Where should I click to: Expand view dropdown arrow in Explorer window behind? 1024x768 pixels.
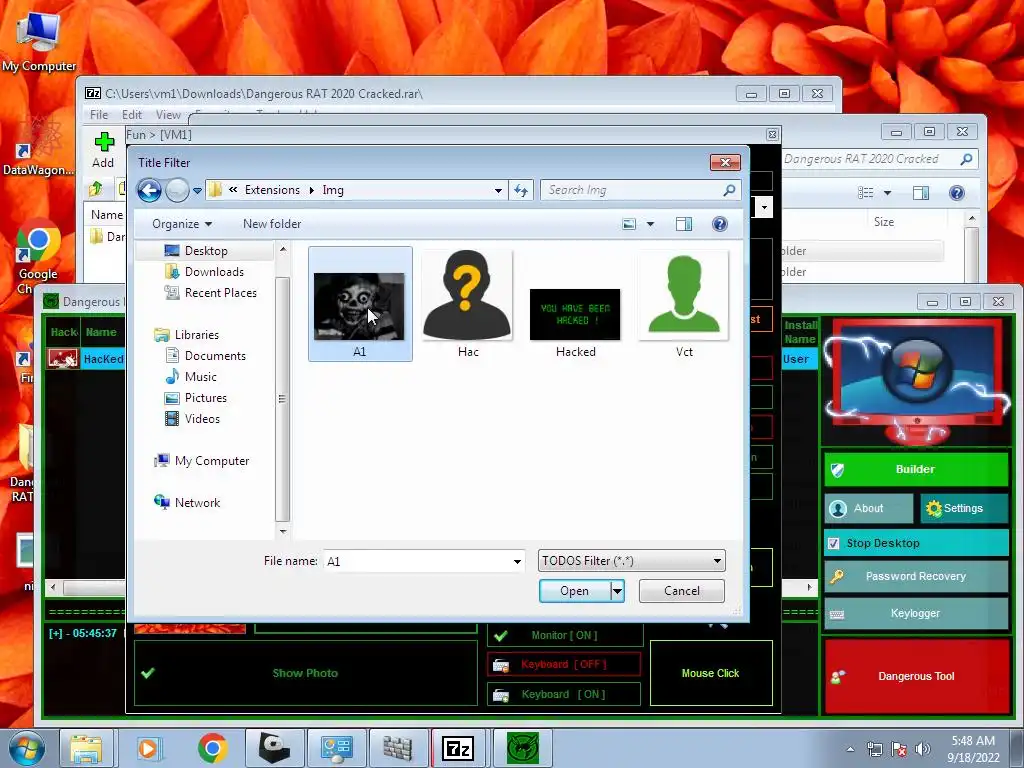pos(888,193)
